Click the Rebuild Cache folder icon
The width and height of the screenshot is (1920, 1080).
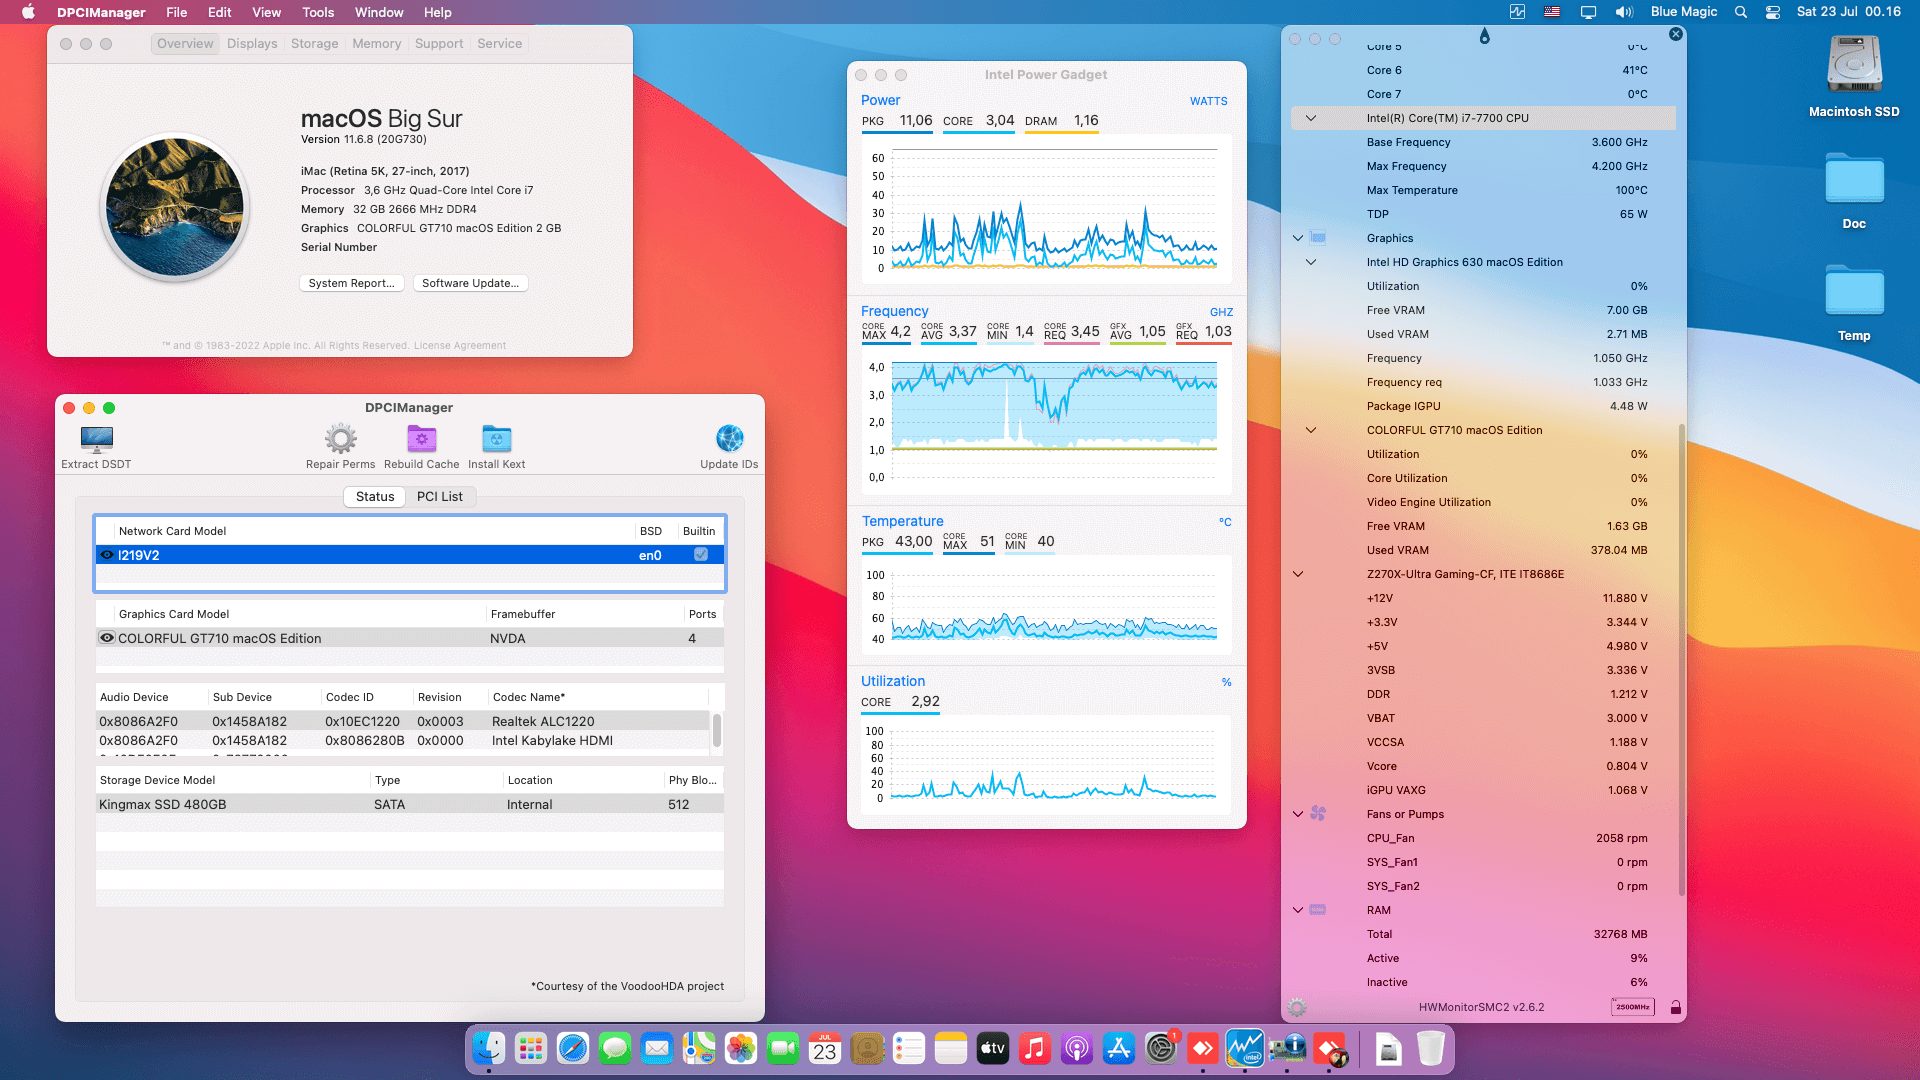click(x=422, y=439)
